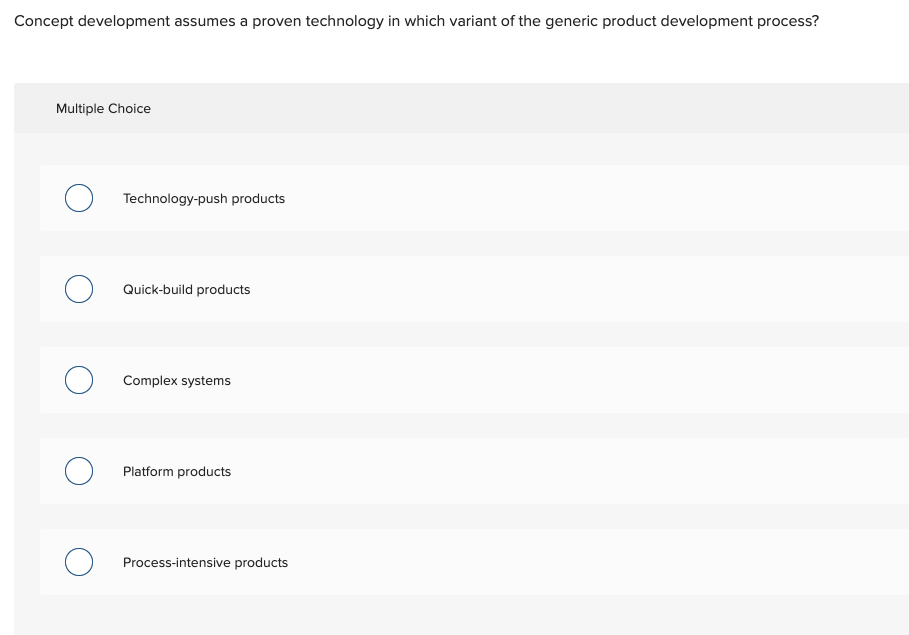This screenshot has height=635, width=909.
Task: Click the Technology-push products answer label
Action: coord(203,198)
